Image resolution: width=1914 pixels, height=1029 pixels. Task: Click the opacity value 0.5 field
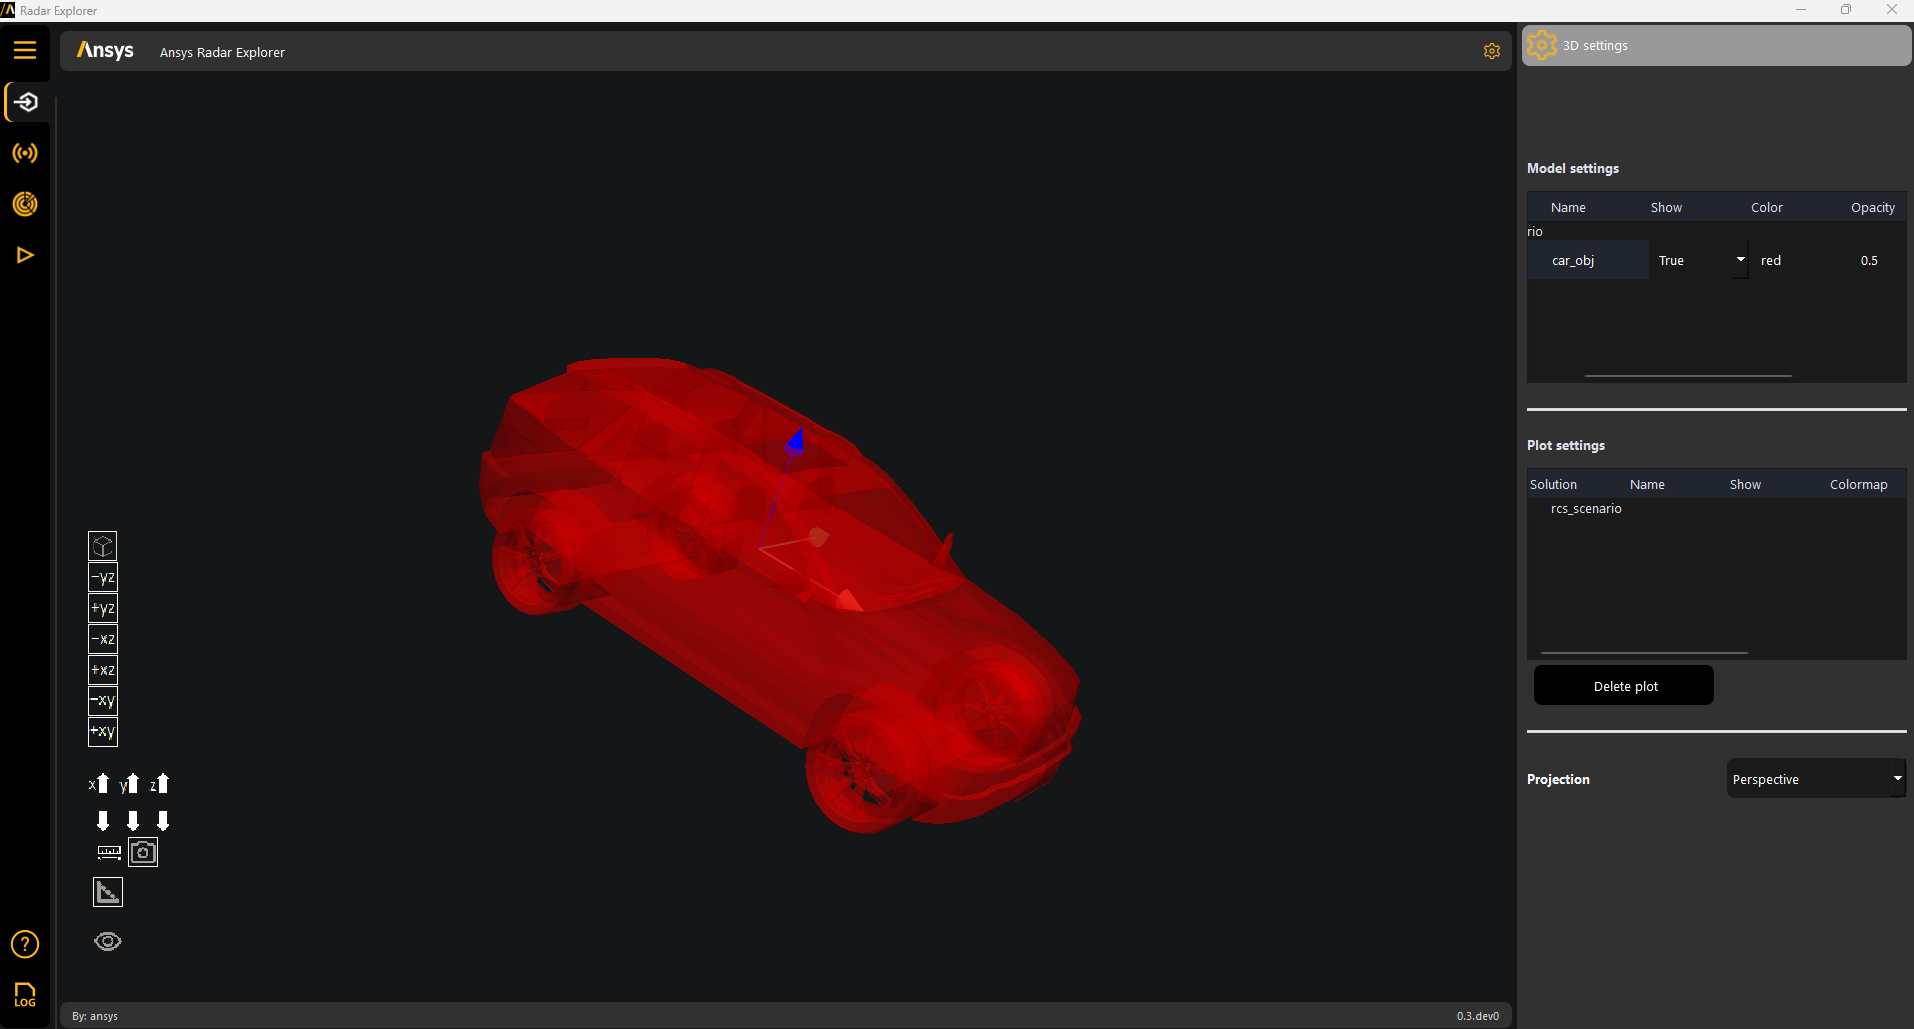coord(1868,260)
